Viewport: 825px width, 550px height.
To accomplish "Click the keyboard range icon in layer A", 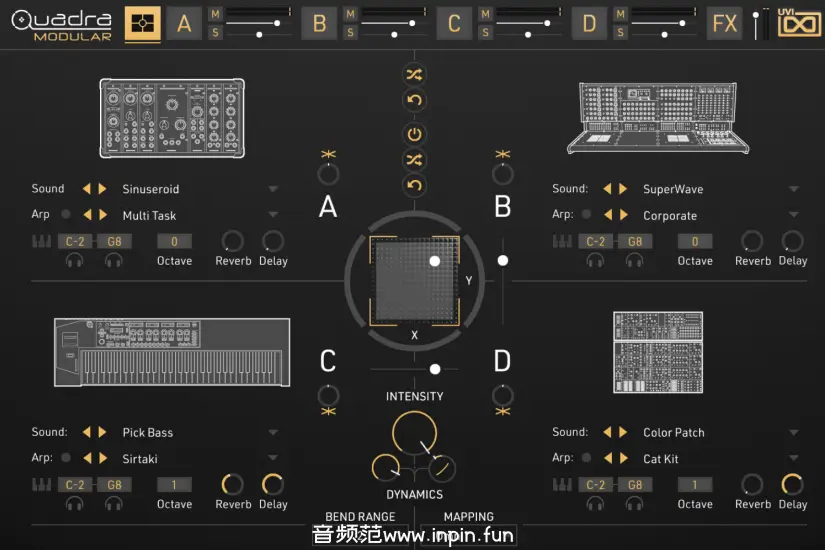I will (42, 242).
